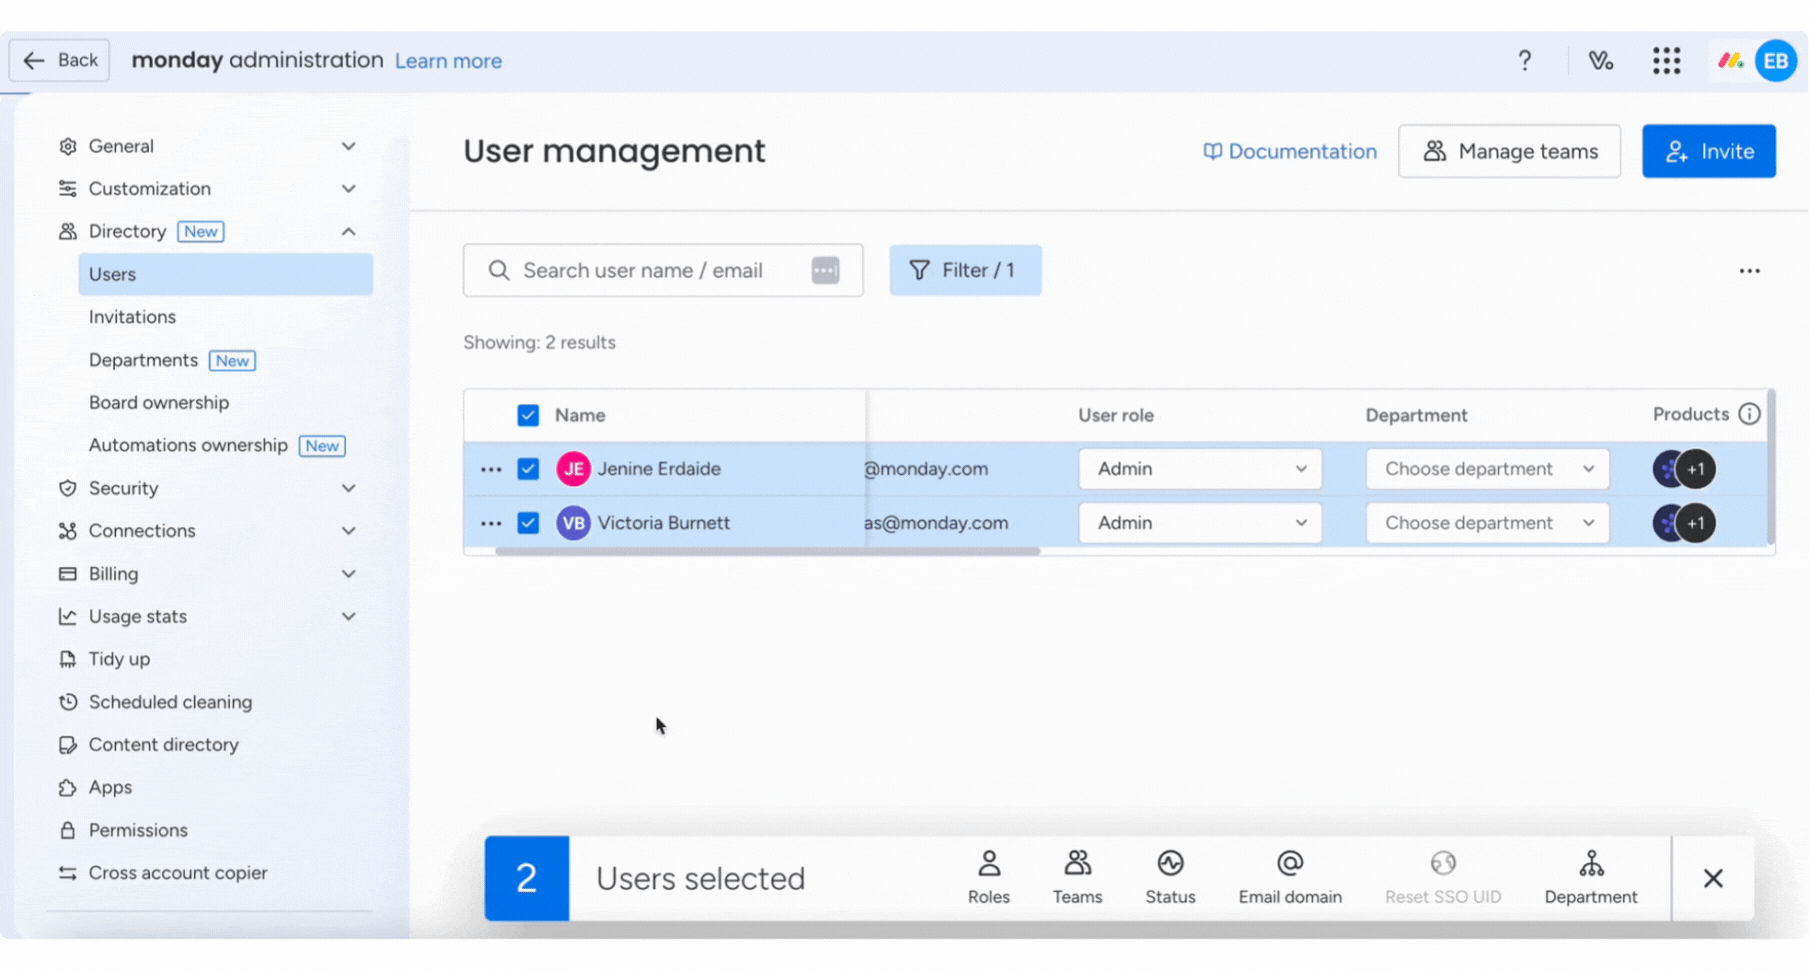Open row menu for Victoria Burnett
The height and width of the screenshot is (970, 1809).
pos(490,523)
